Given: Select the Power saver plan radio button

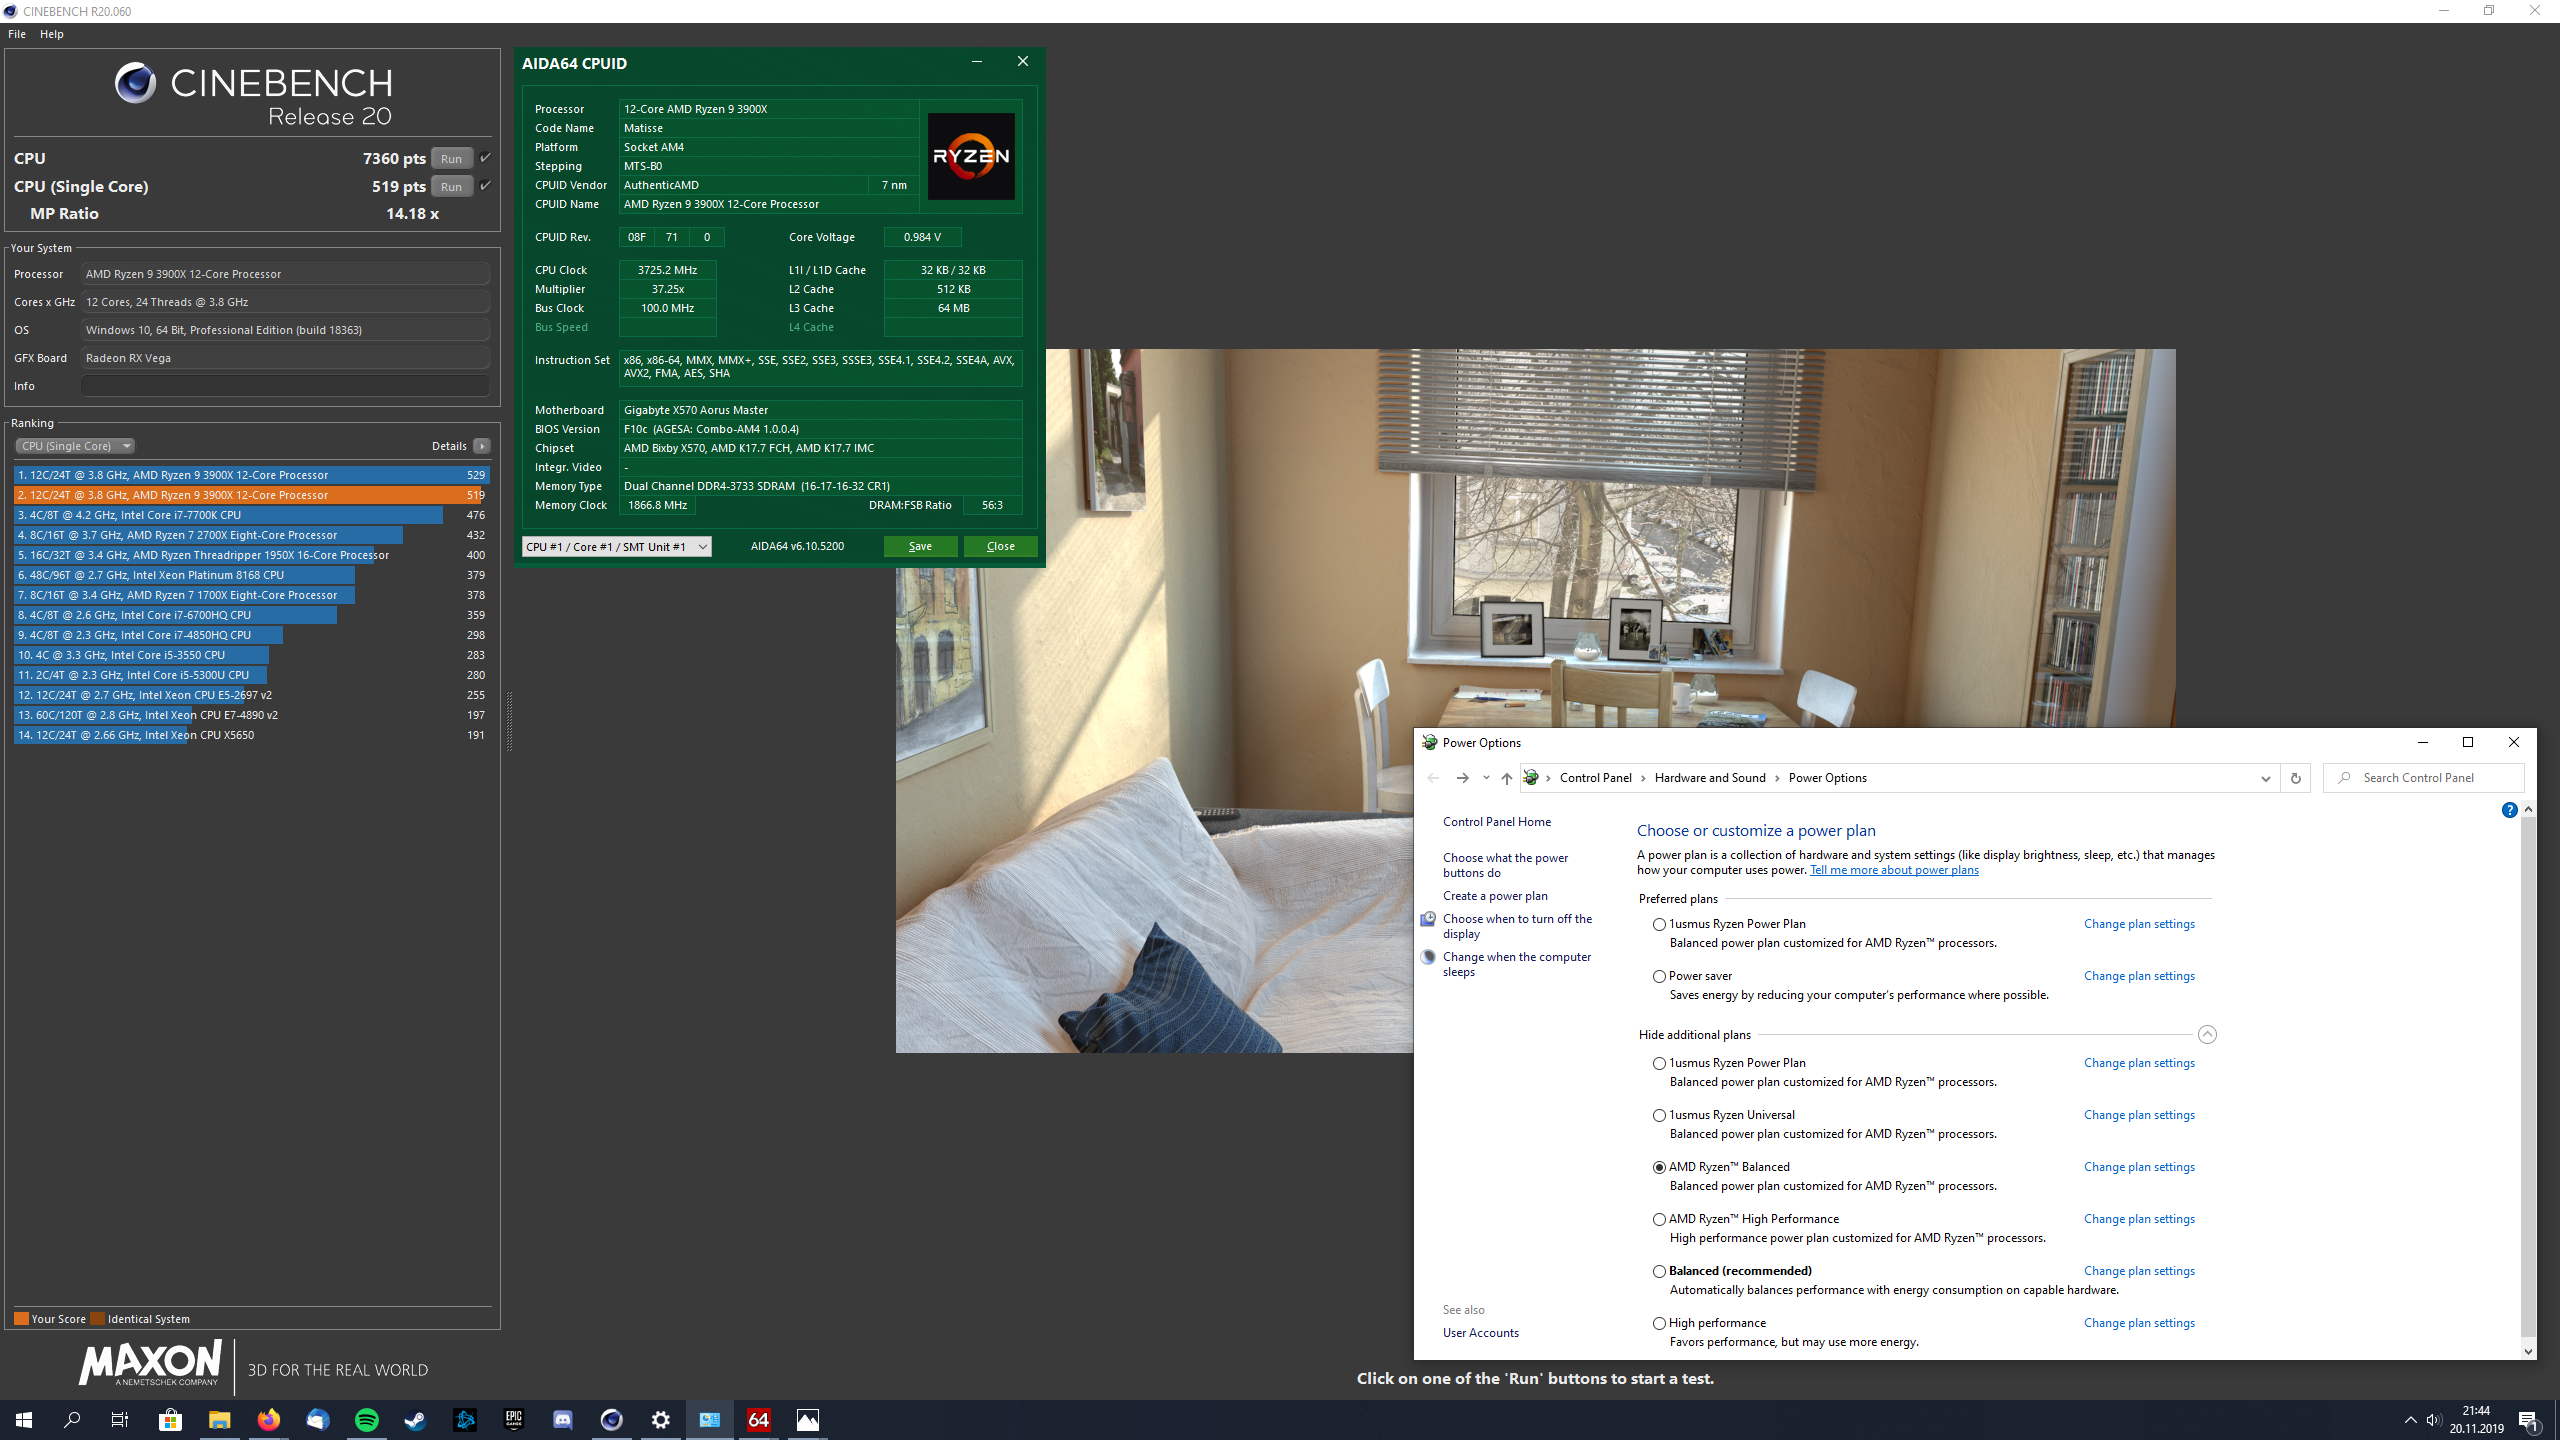Looking at the screenshot, I should [1659, 976].
